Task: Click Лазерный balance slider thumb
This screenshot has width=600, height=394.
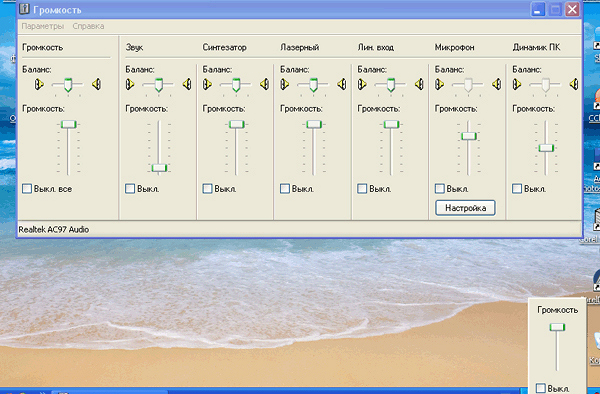Action: pyautogui.click(x=313, y=85)
